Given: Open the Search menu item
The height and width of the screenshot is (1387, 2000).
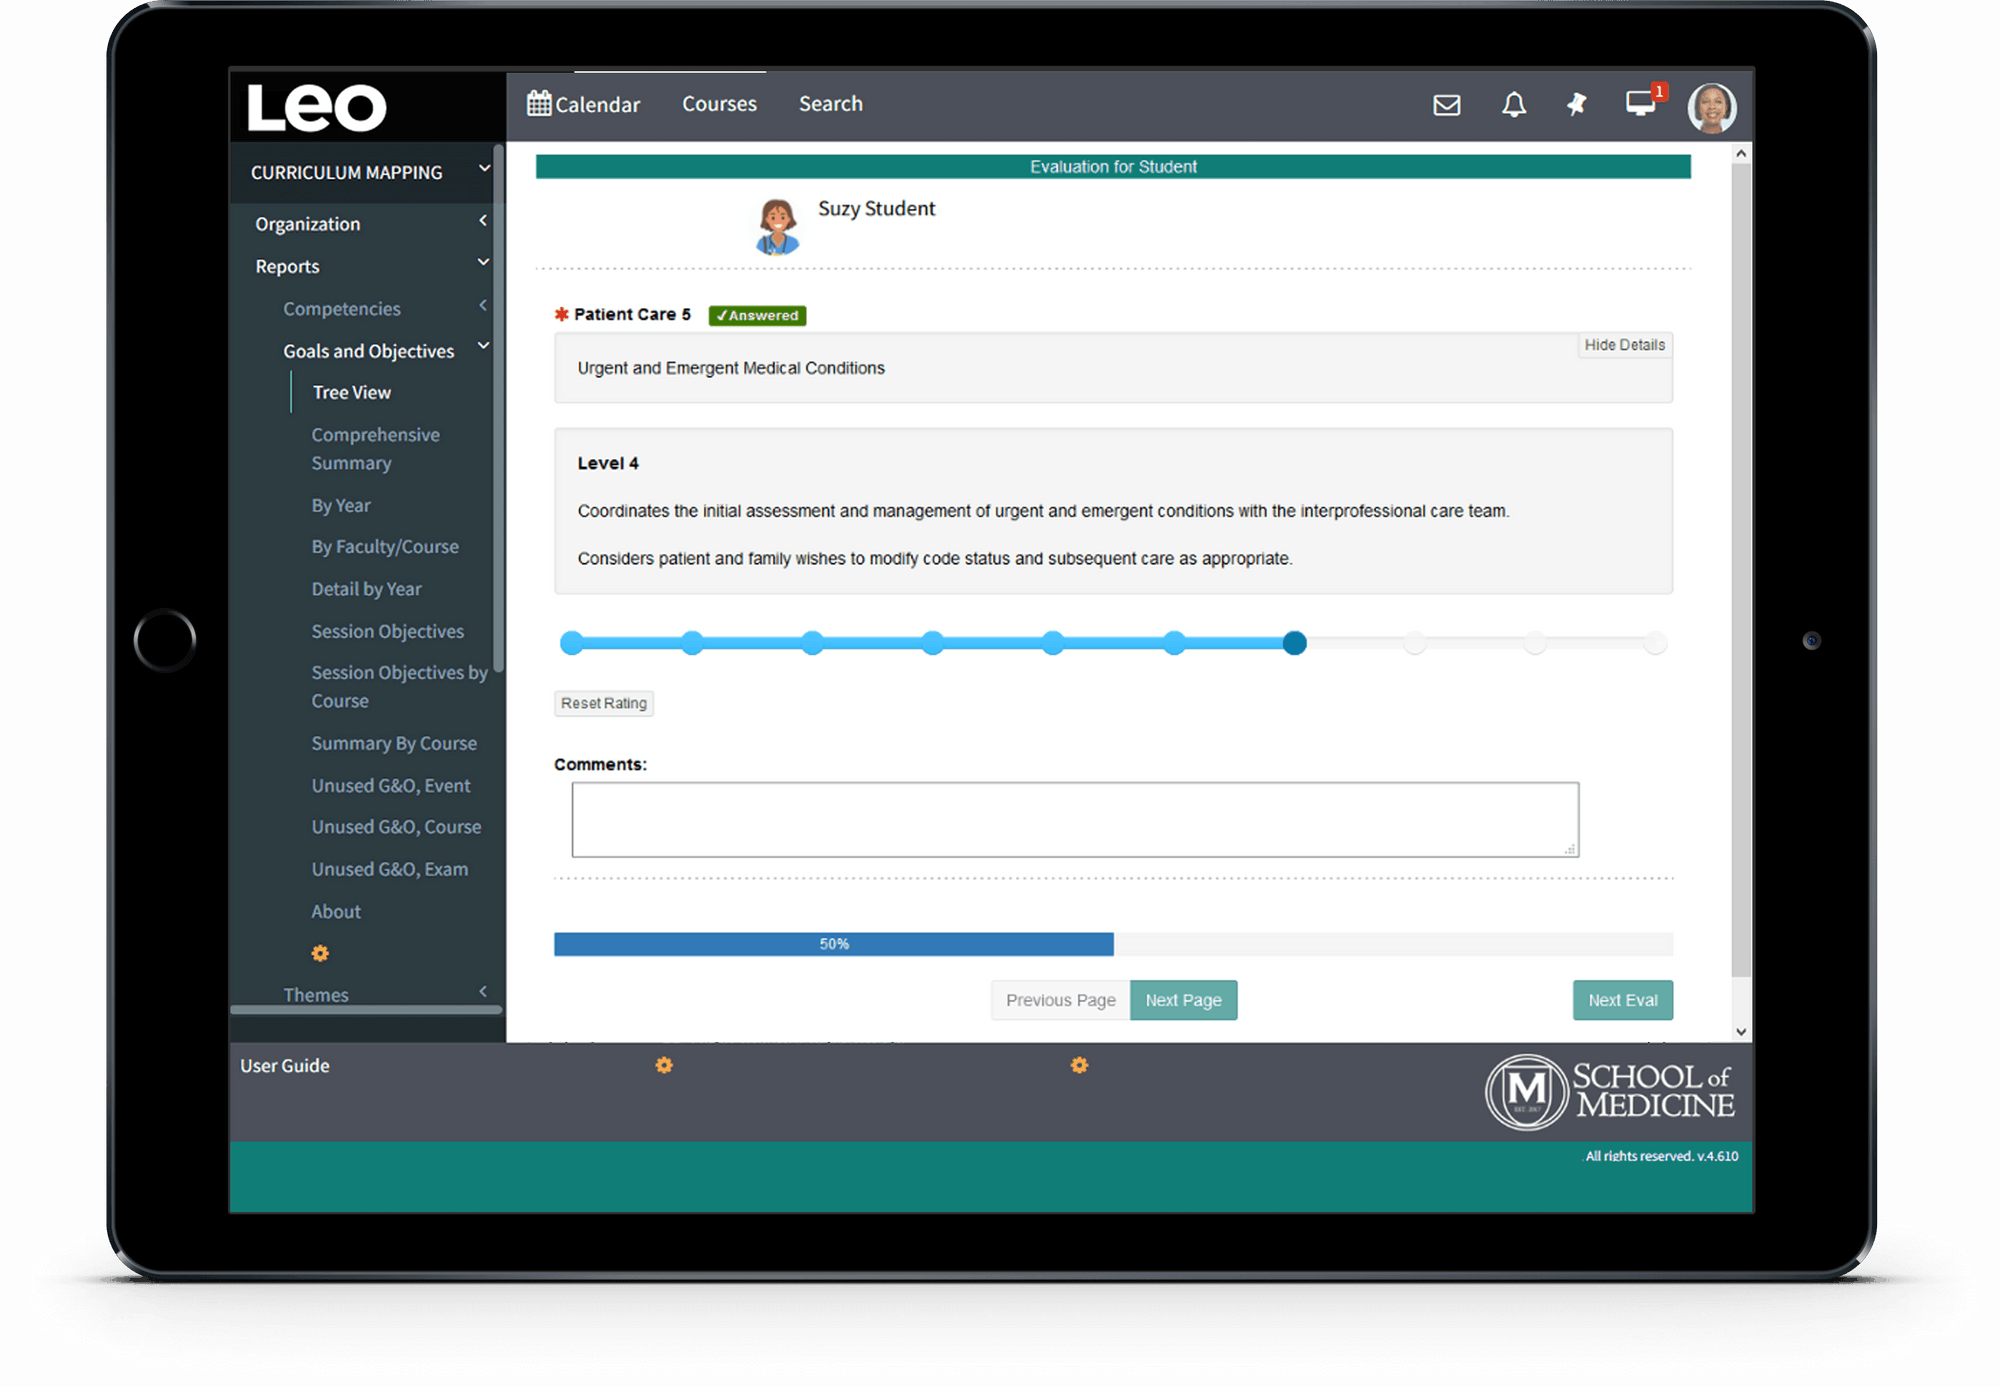Looking at the screenshot, I should [x=830, y=103].
